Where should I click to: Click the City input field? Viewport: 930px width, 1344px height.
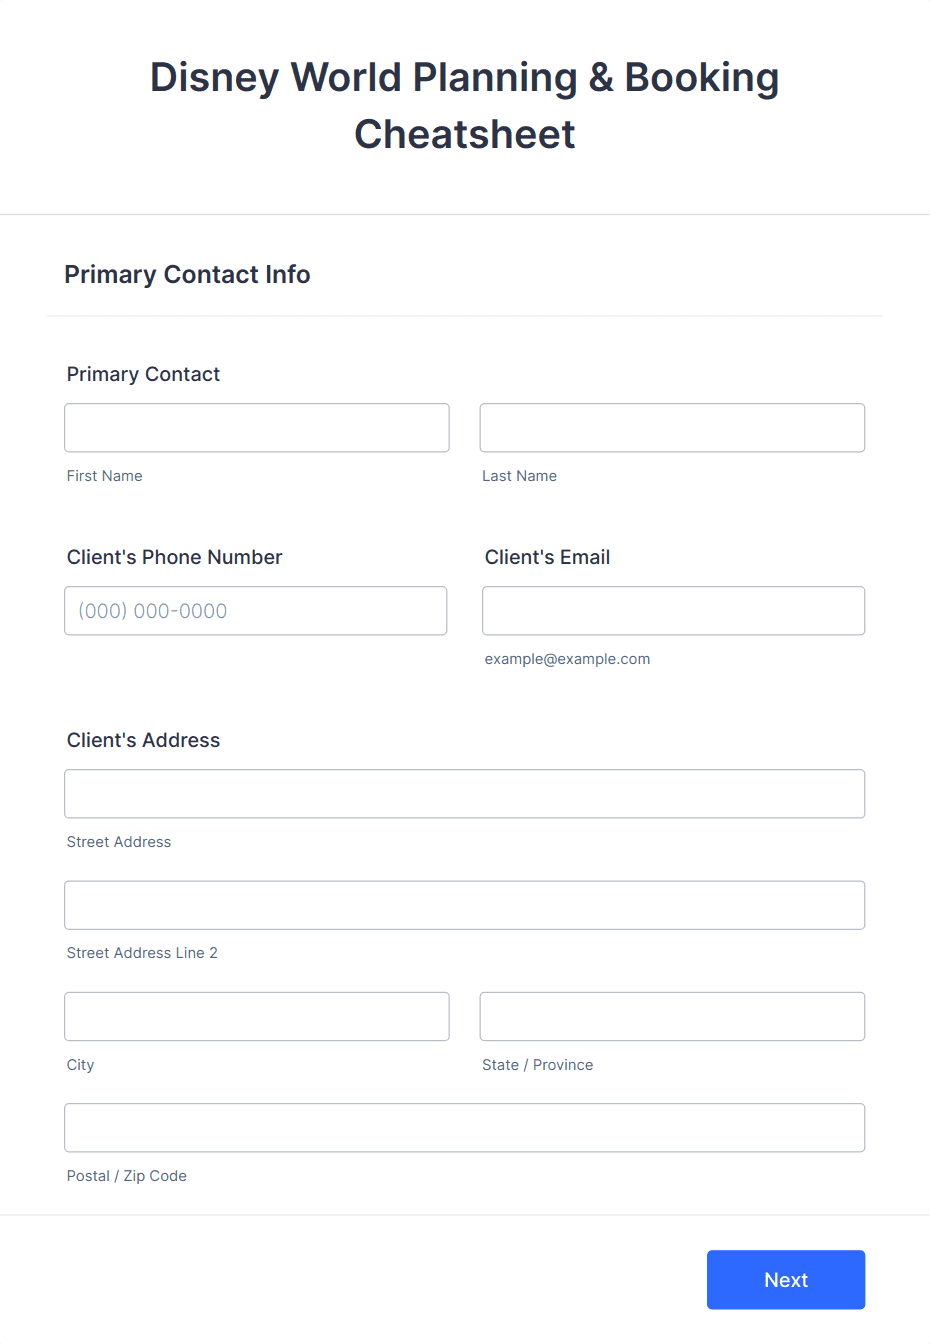(257, 1017)
